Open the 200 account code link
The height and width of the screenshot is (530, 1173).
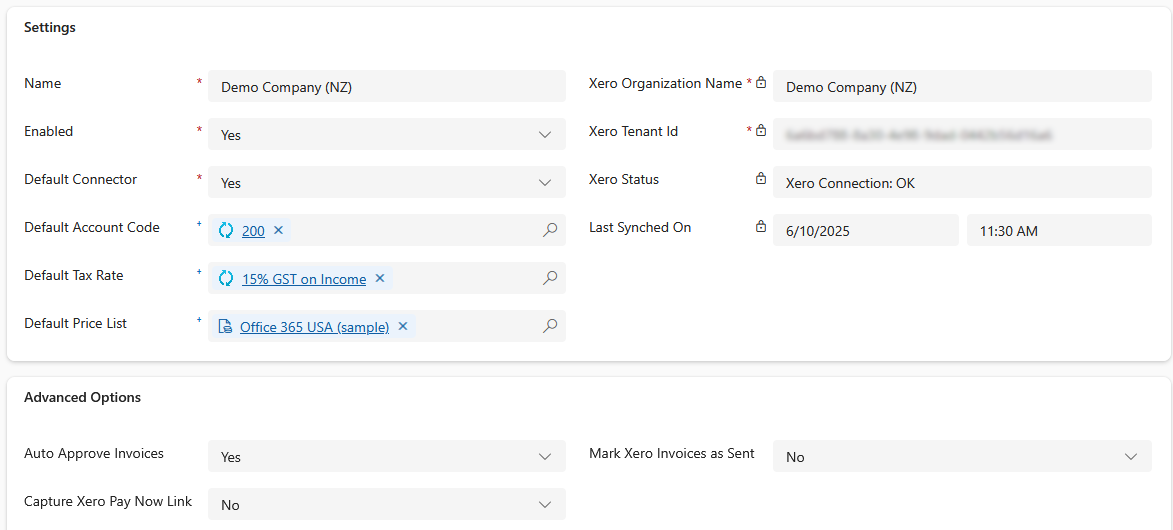pyautogui.click(x=253, y=231)
